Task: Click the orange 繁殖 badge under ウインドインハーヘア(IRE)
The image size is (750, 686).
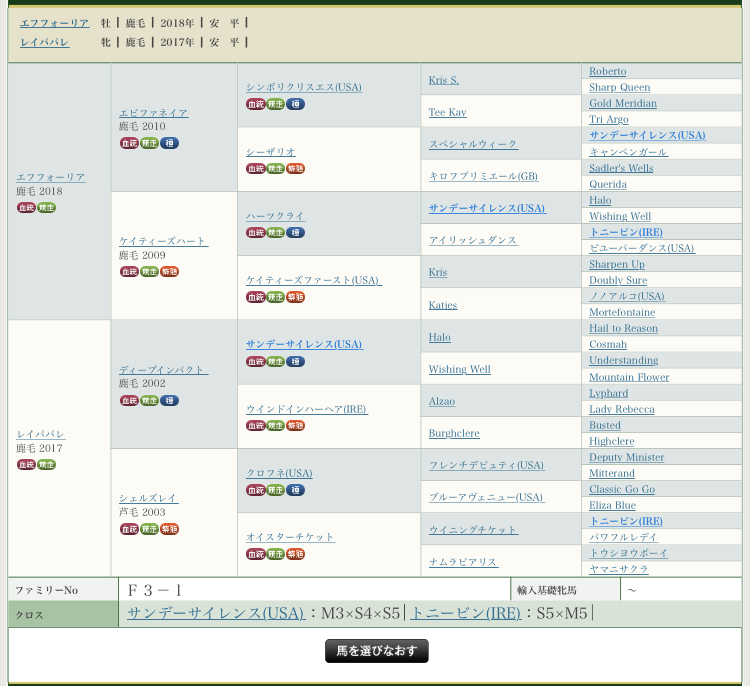Action: click(x=296, y=425)
